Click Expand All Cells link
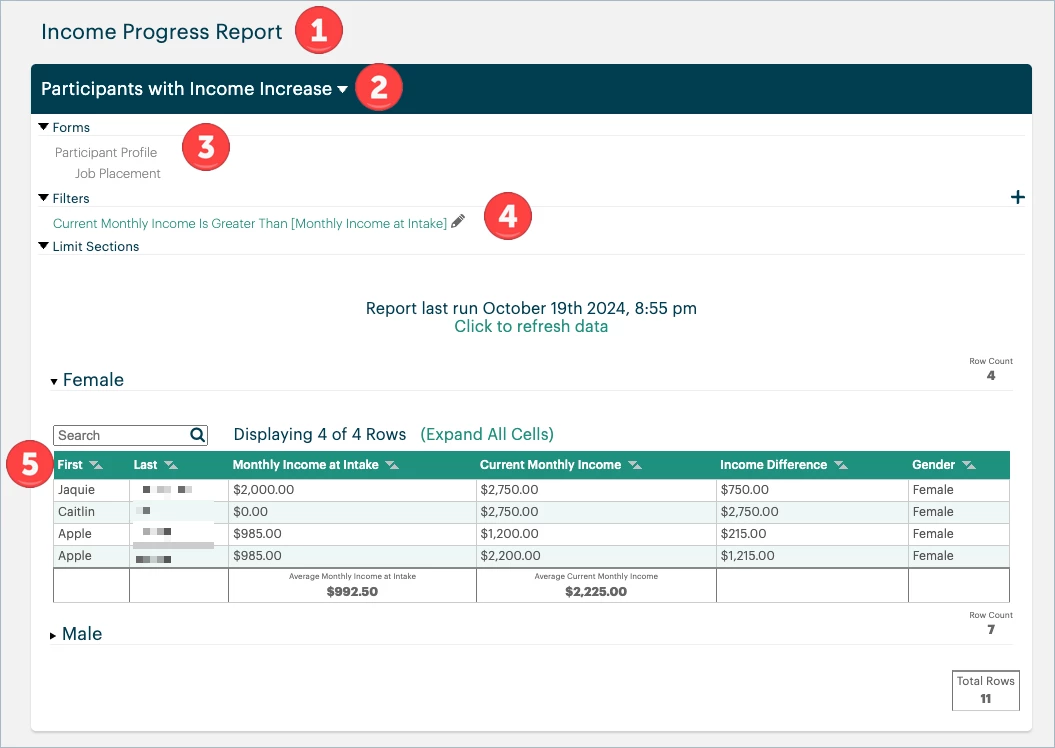This screenshot has height=748, width=1055. (x=487, y=435)
